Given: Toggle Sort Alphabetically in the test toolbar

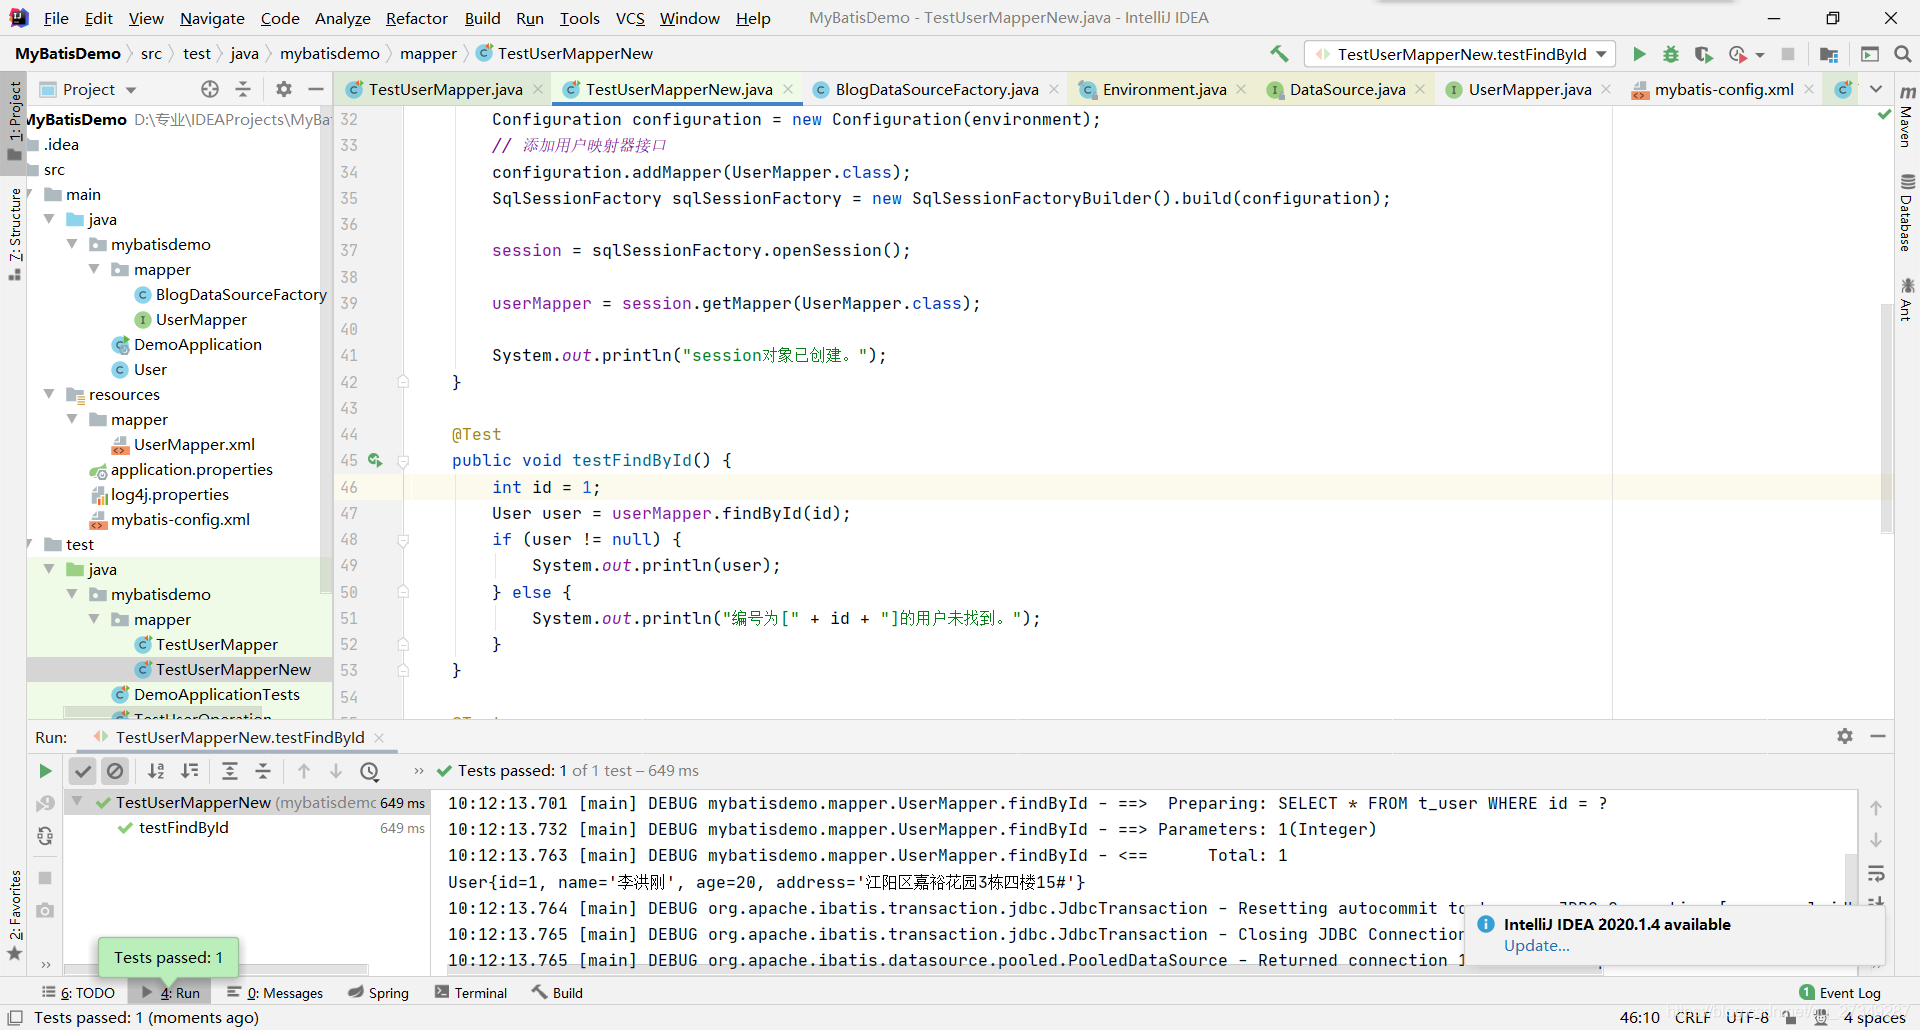Looking at the screenshot, I should 156,771.
